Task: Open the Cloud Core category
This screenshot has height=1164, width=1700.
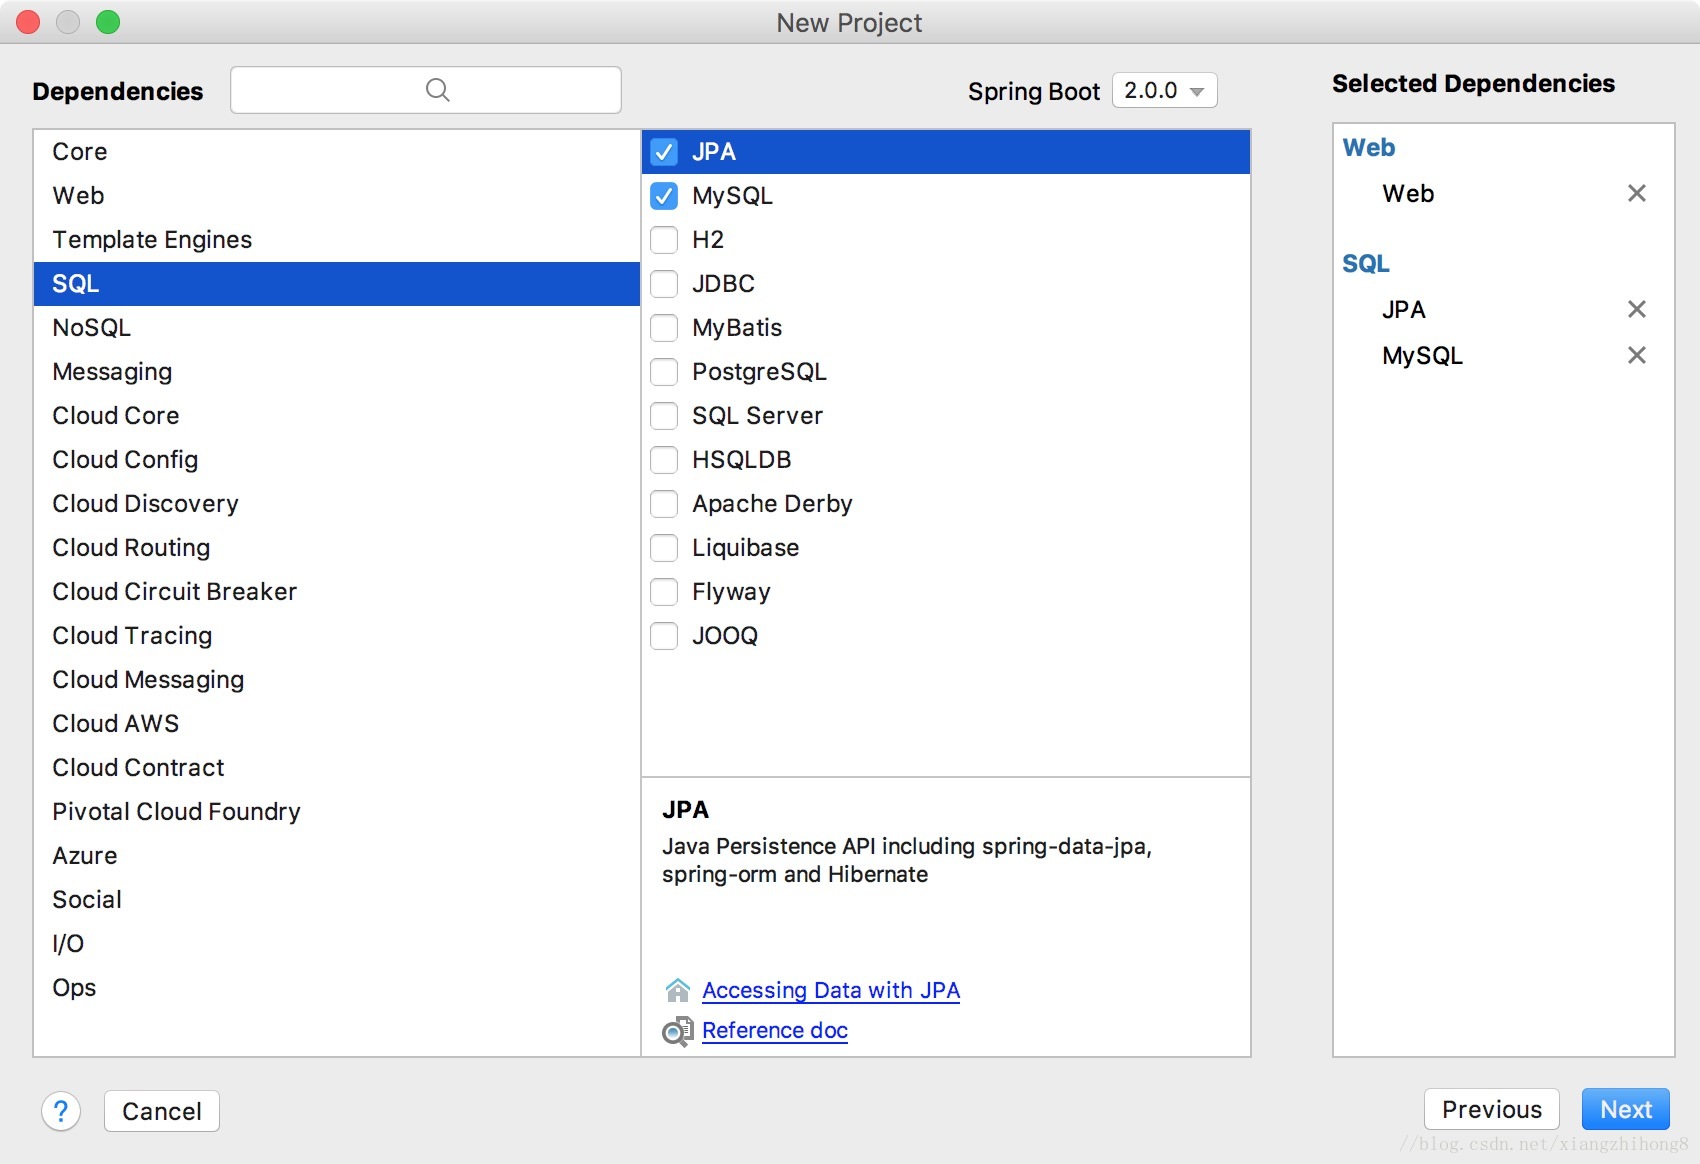Action: point(336,416)
